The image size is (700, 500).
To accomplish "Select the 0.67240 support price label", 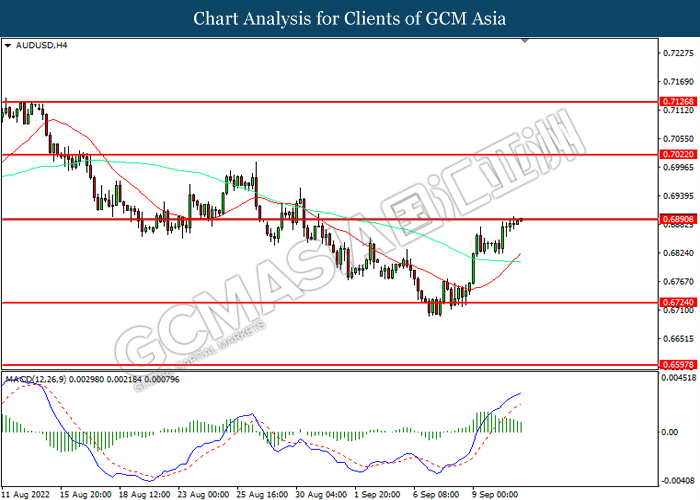I will coord(678,302).
